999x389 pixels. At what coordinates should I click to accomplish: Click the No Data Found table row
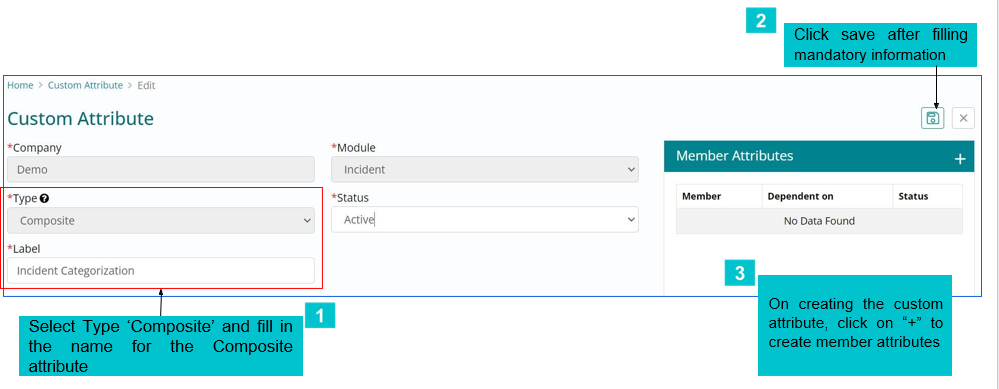[819, 221]
